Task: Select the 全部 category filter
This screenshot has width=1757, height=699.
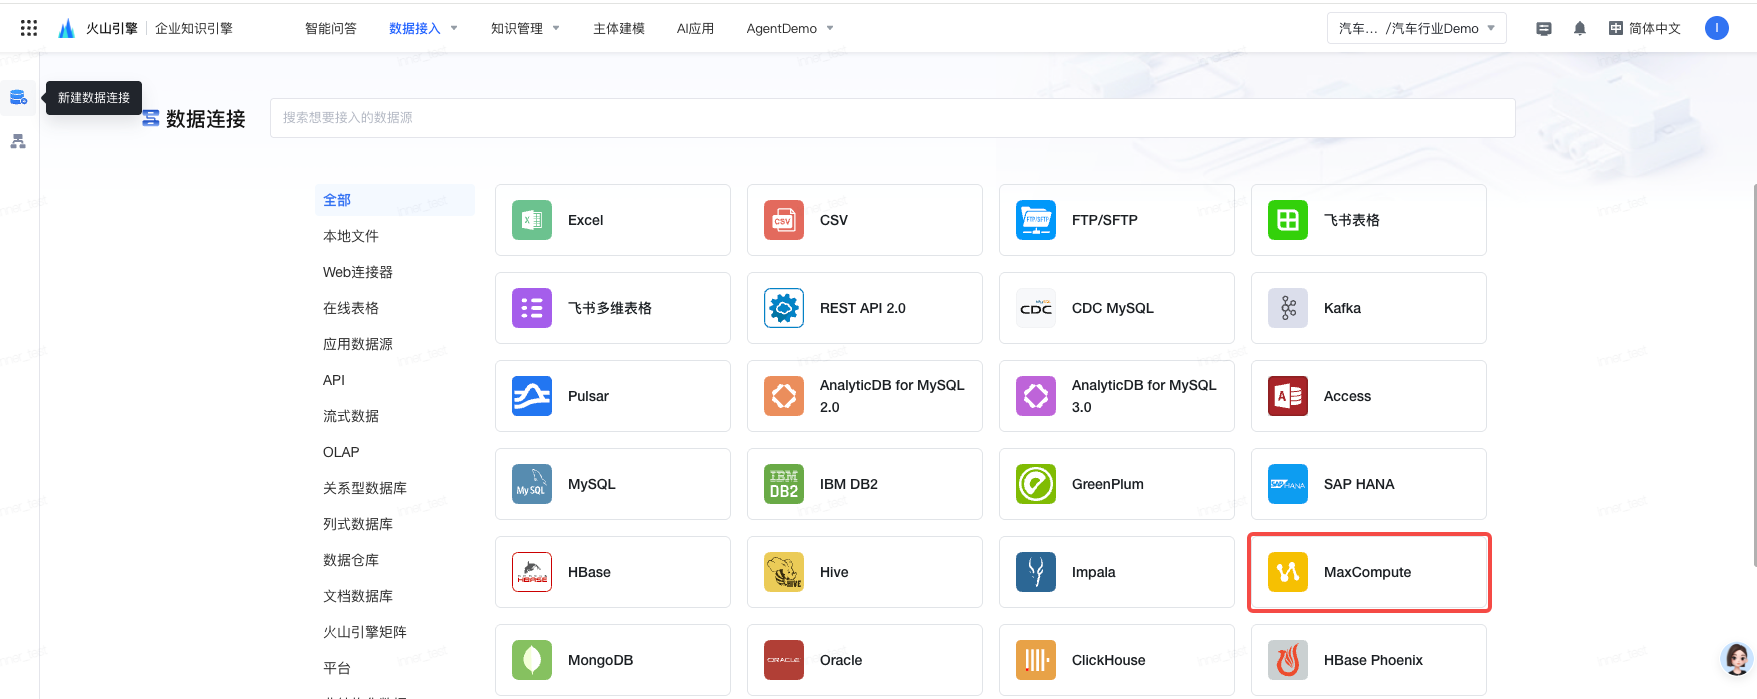Action: click(x=395, y=200)
